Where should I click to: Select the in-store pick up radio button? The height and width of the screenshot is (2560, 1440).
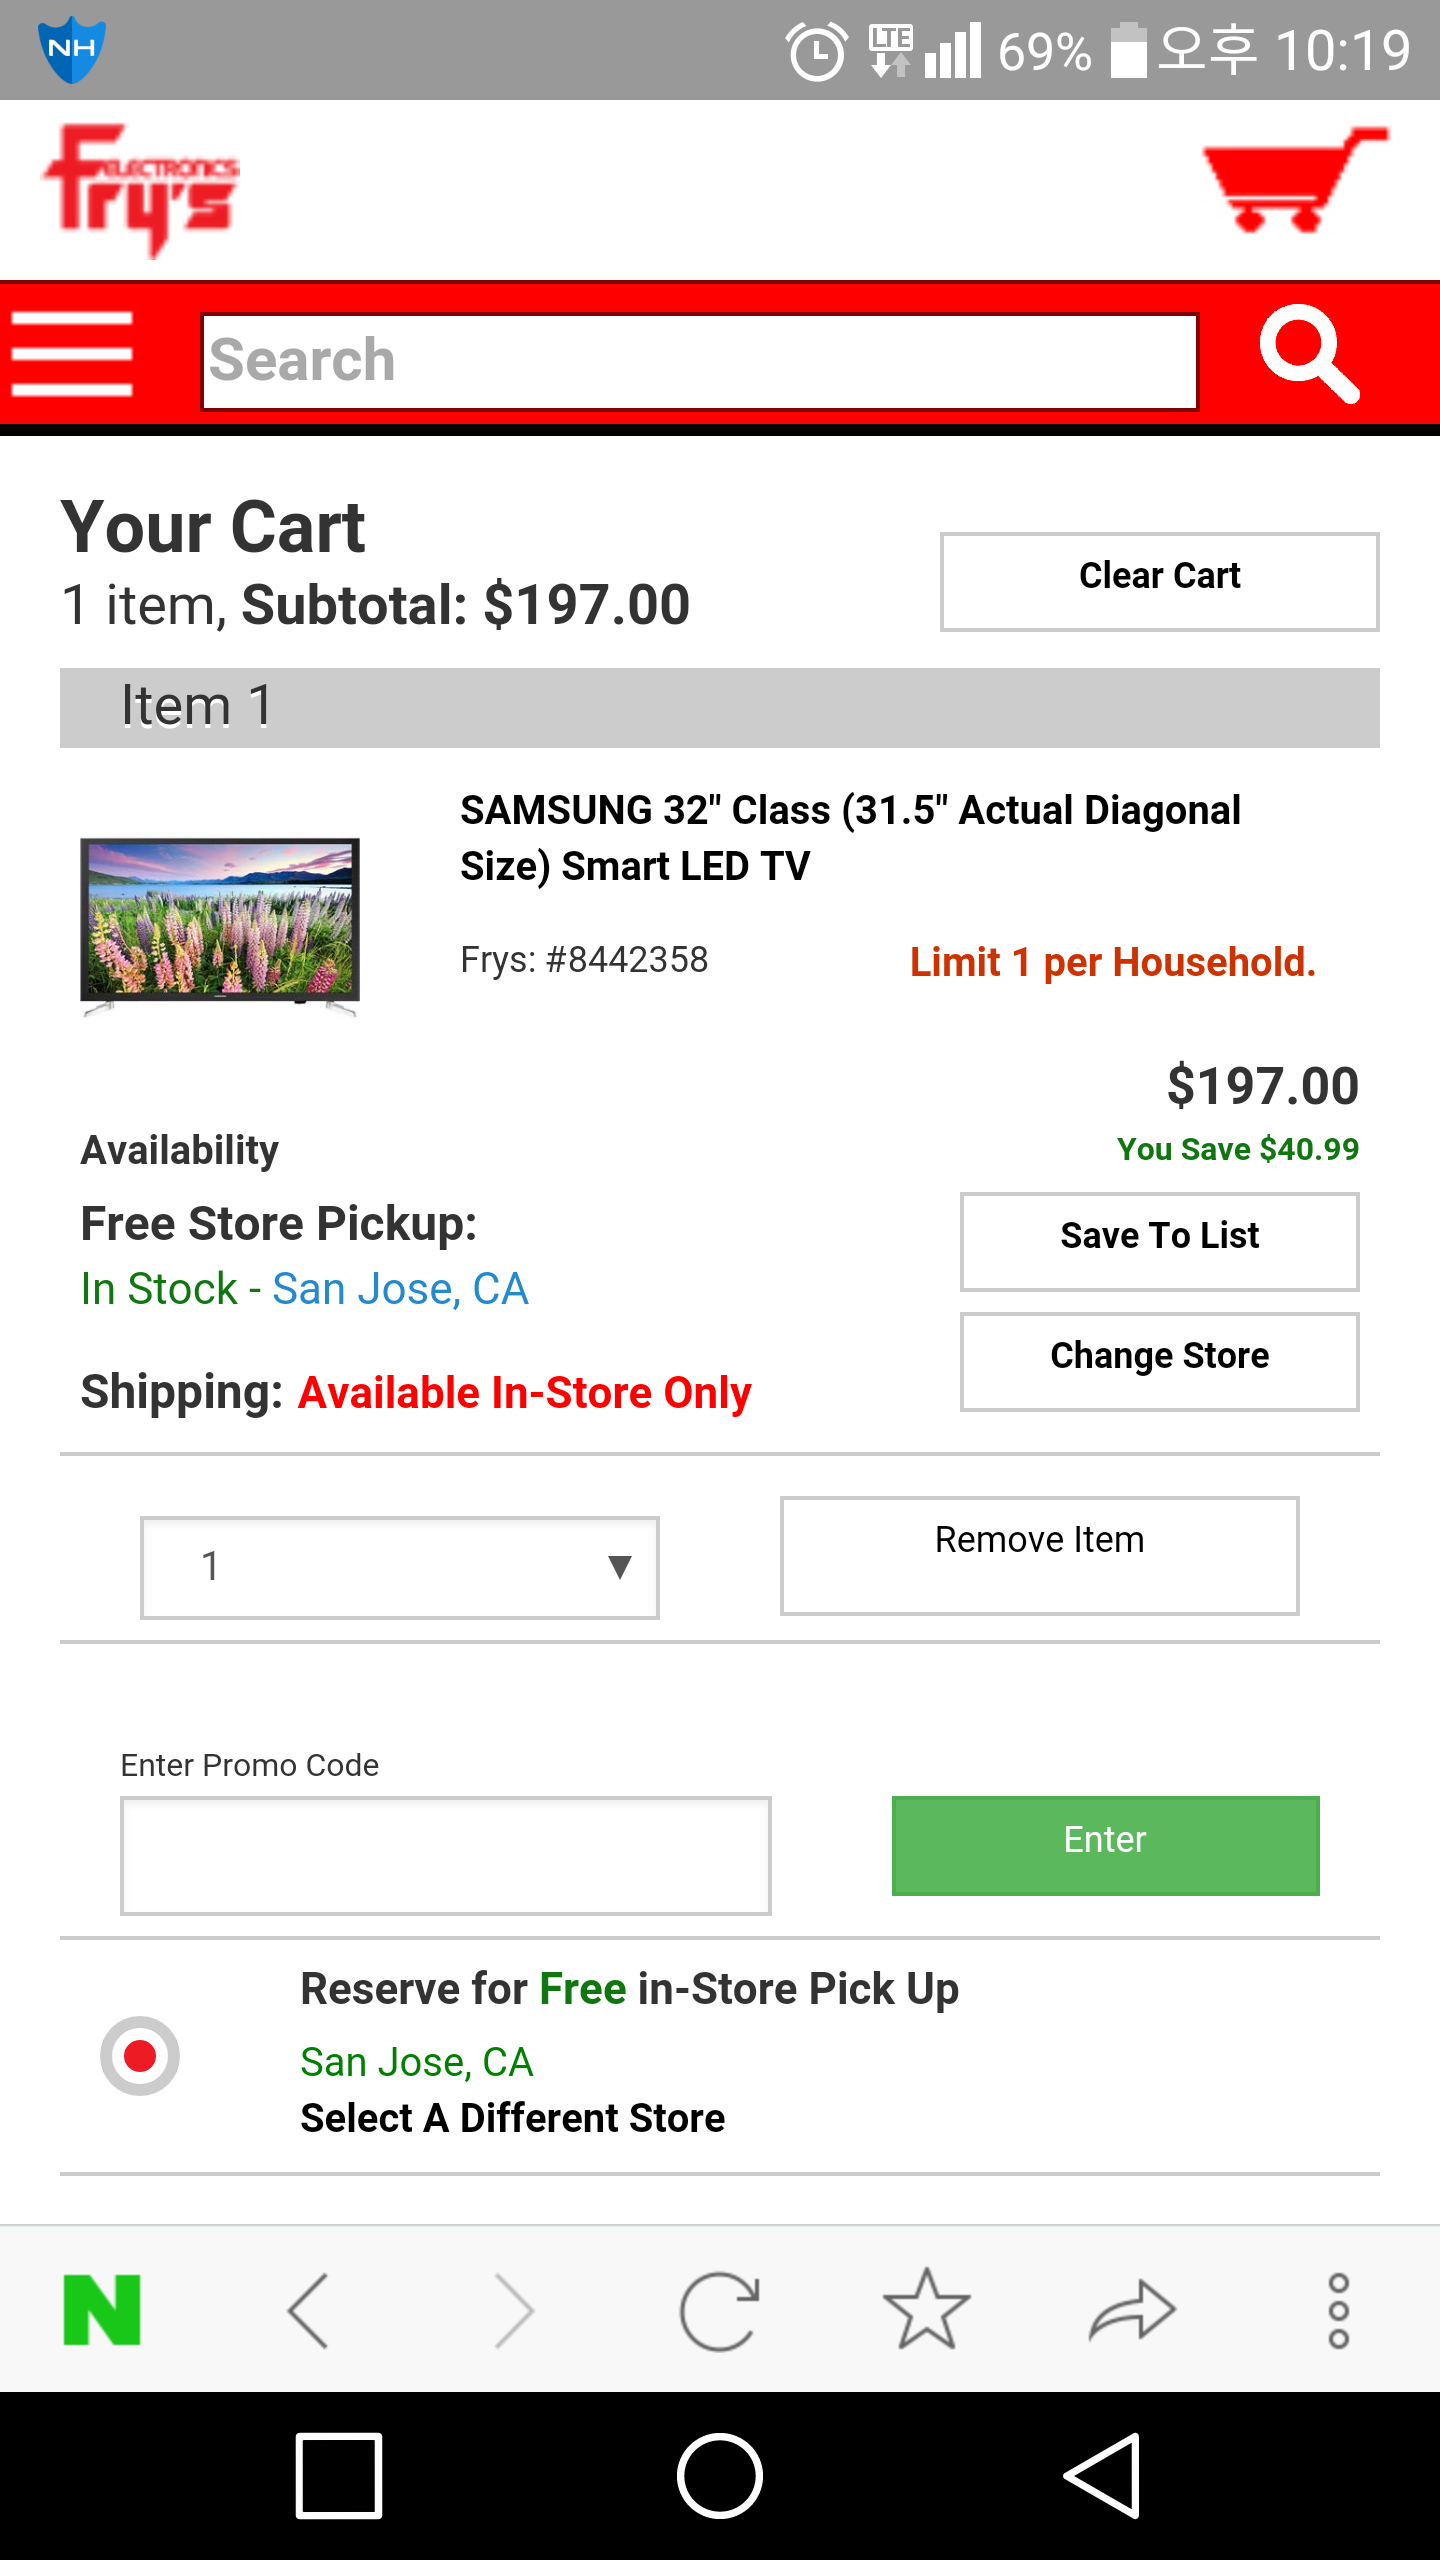(140, 2056)
